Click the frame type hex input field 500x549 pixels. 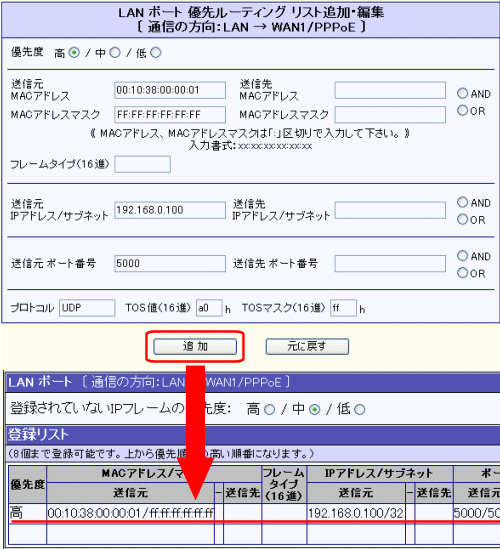[143, 164]
